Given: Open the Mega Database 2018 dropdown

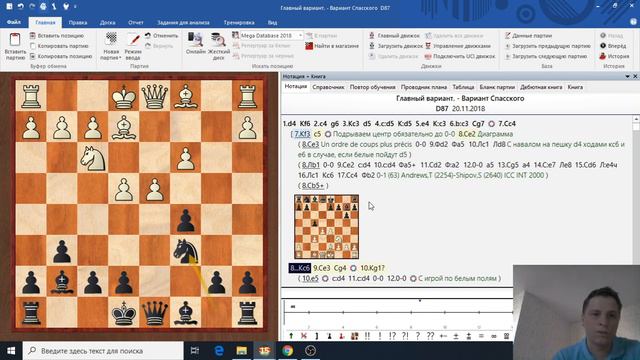Looking at the screenshot, I should 300,36.
